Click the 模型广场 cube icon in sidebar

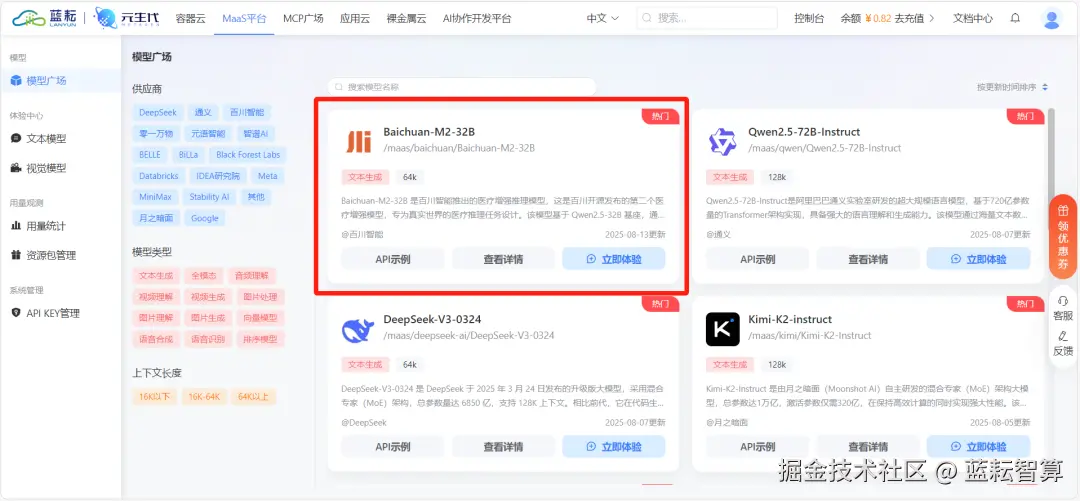16,81
